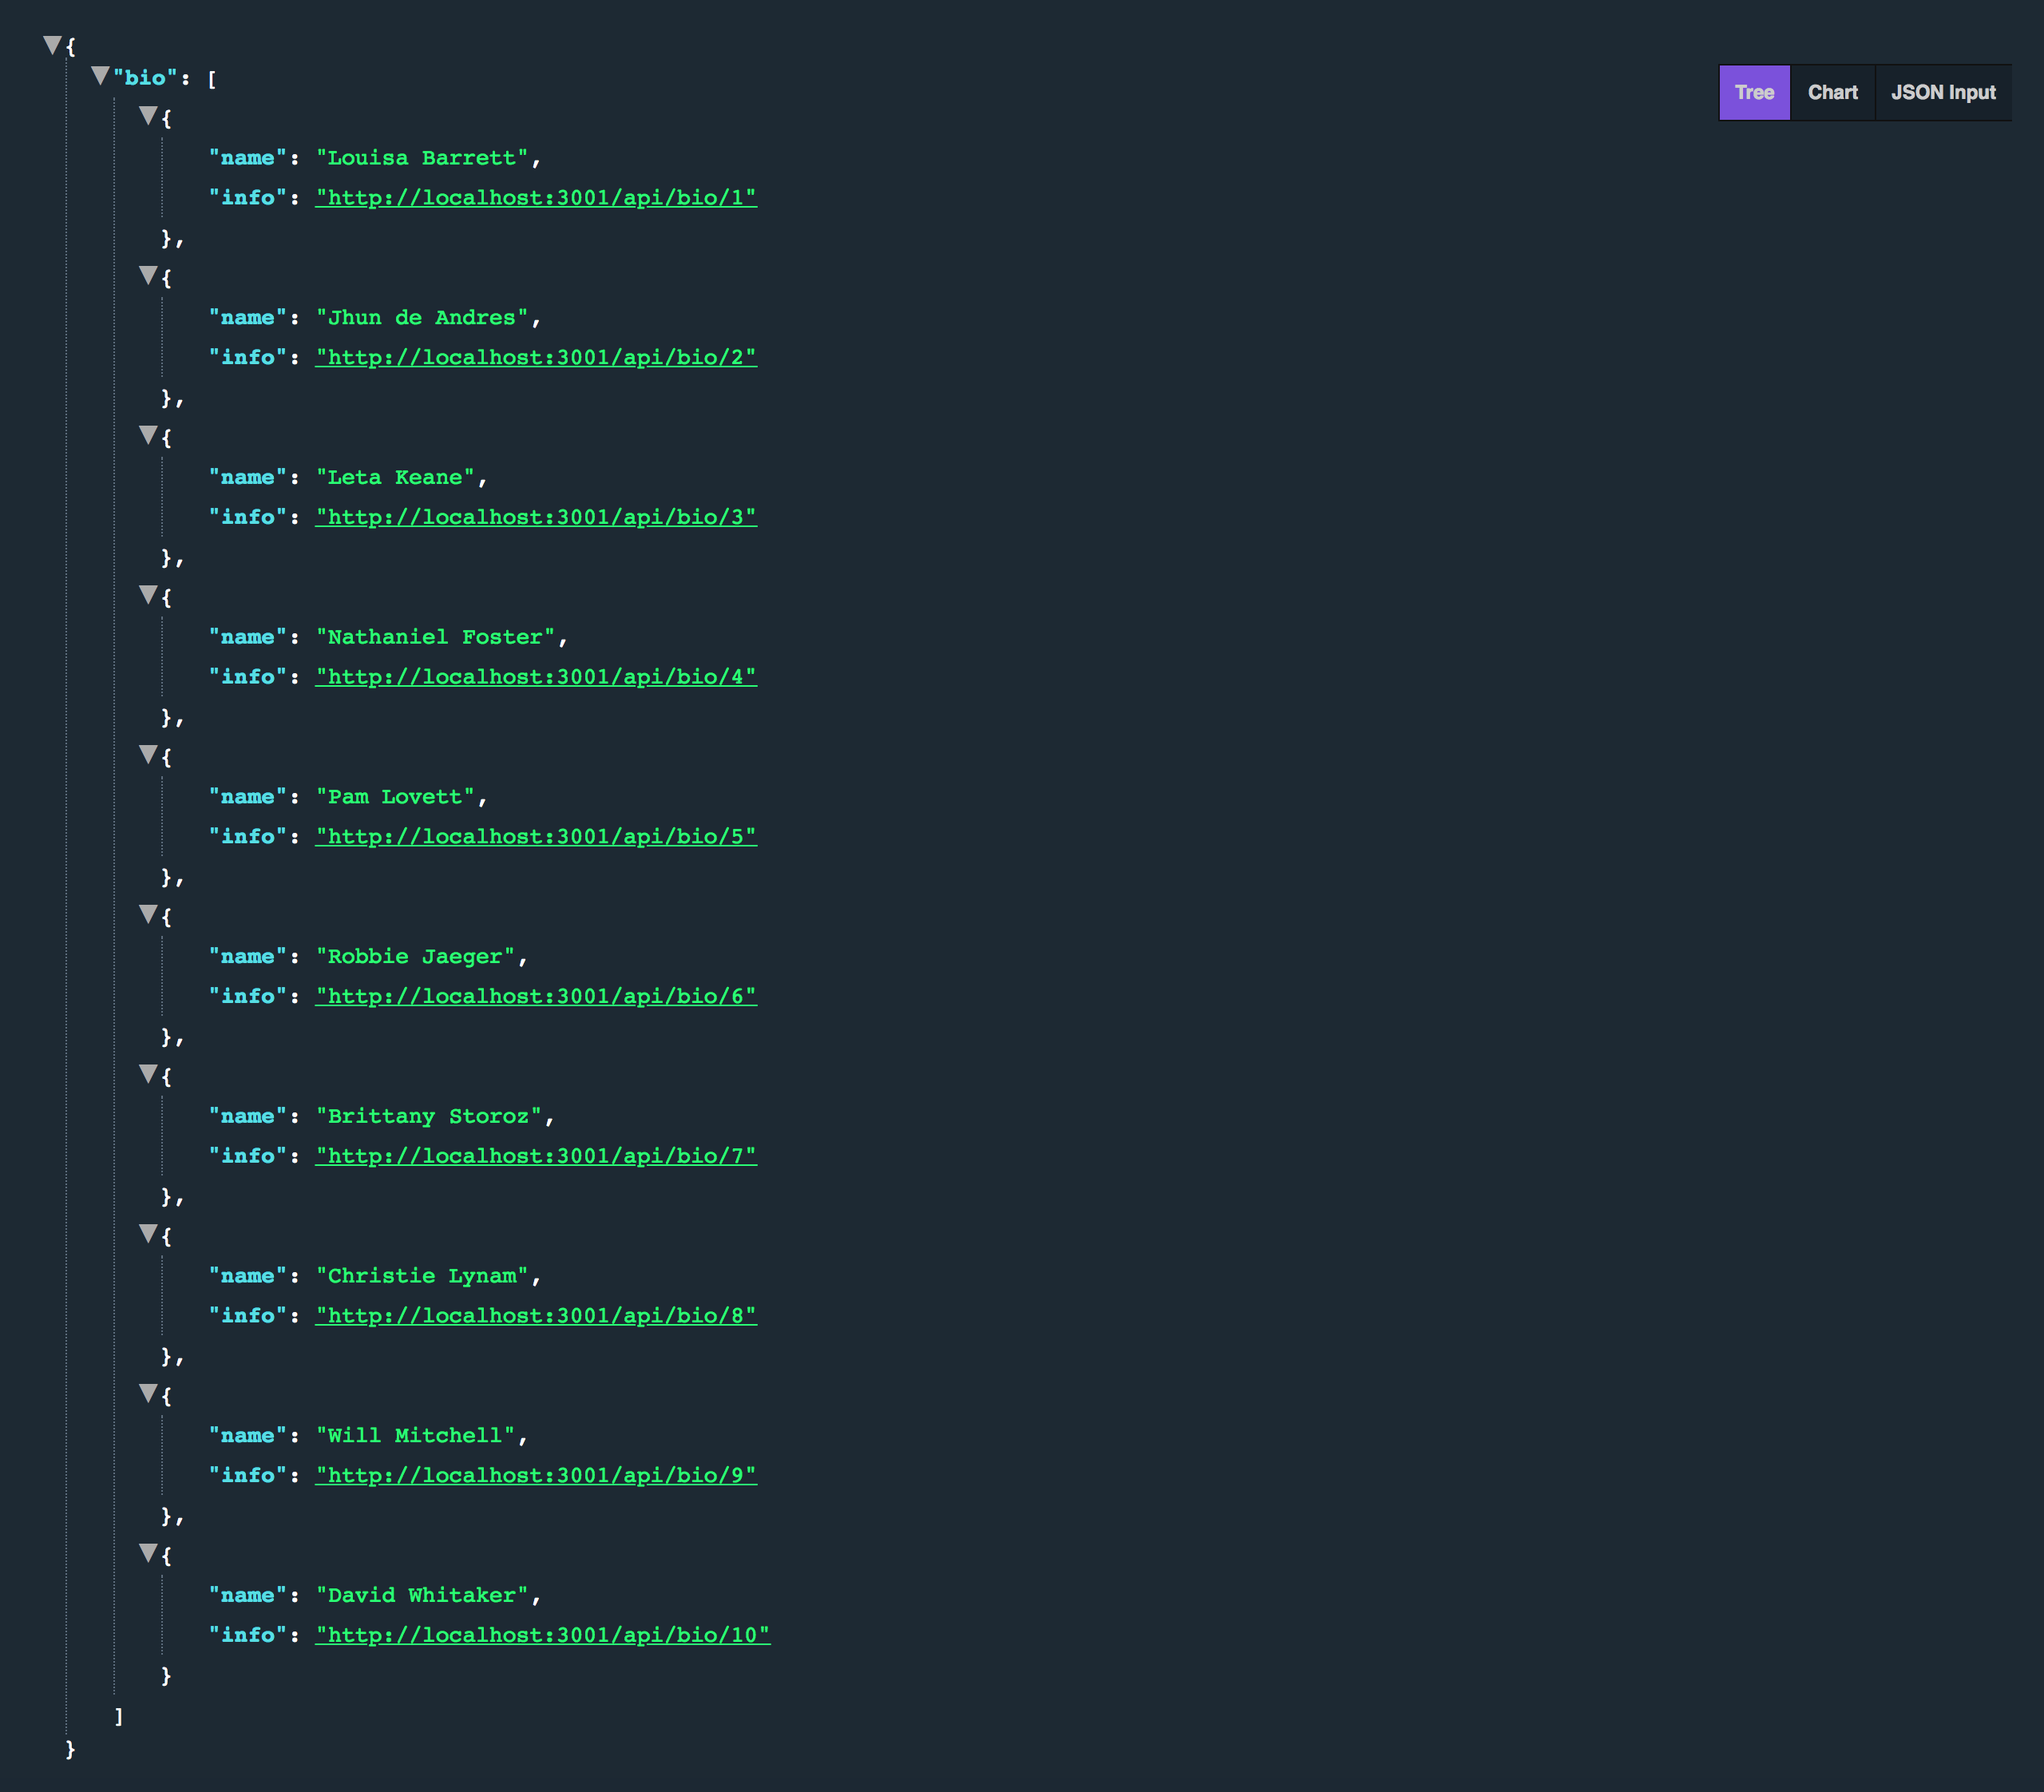2044x1792 pixels.
Task: Collapse the Louisa Barrett object
Action: [x=148, y=116]
